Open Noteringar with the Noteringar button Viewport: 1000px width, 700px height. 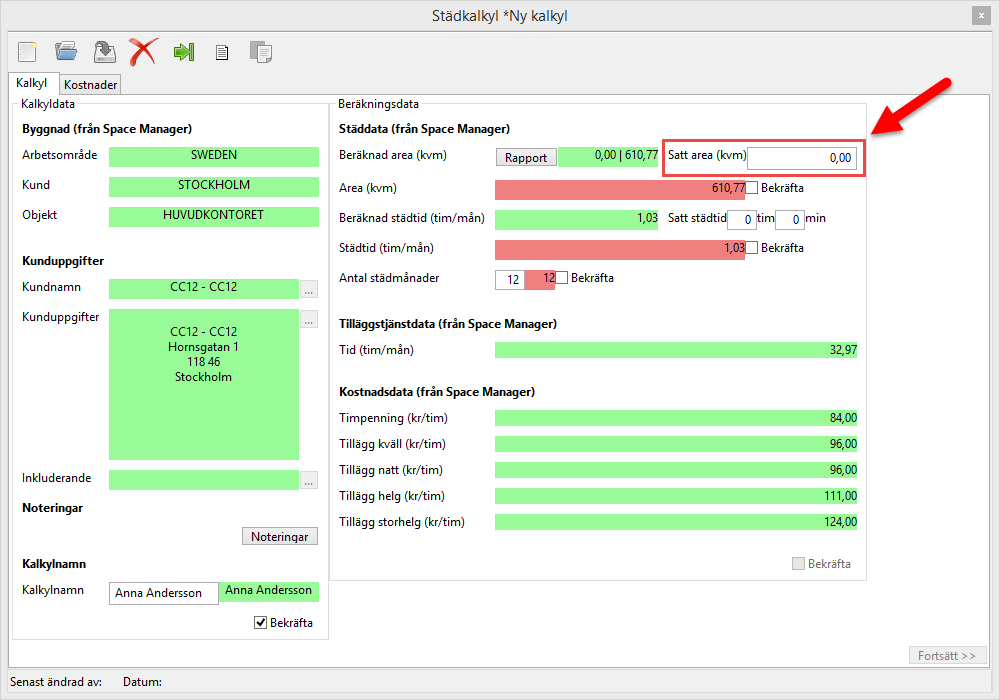click(280, 537)
